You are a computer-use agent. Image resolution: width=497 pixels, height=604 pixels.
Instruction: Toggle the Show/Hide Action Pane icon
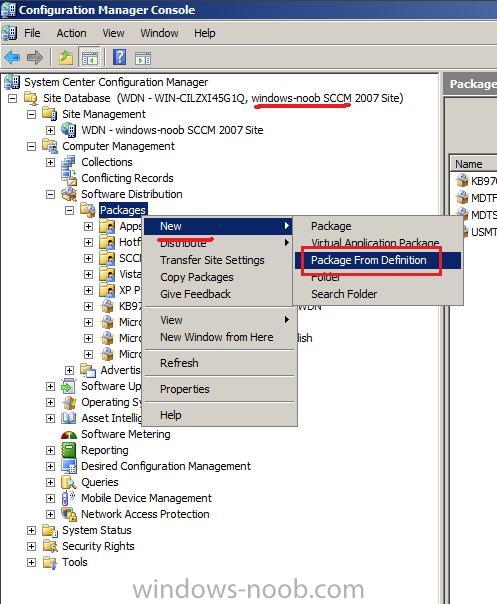(143, 59)
